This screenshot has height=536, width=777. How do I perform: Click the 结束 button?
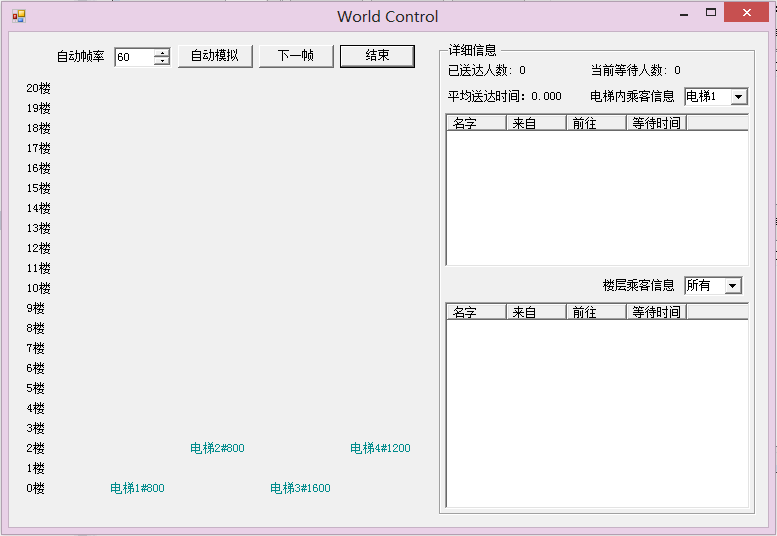[x=377, y=56]
